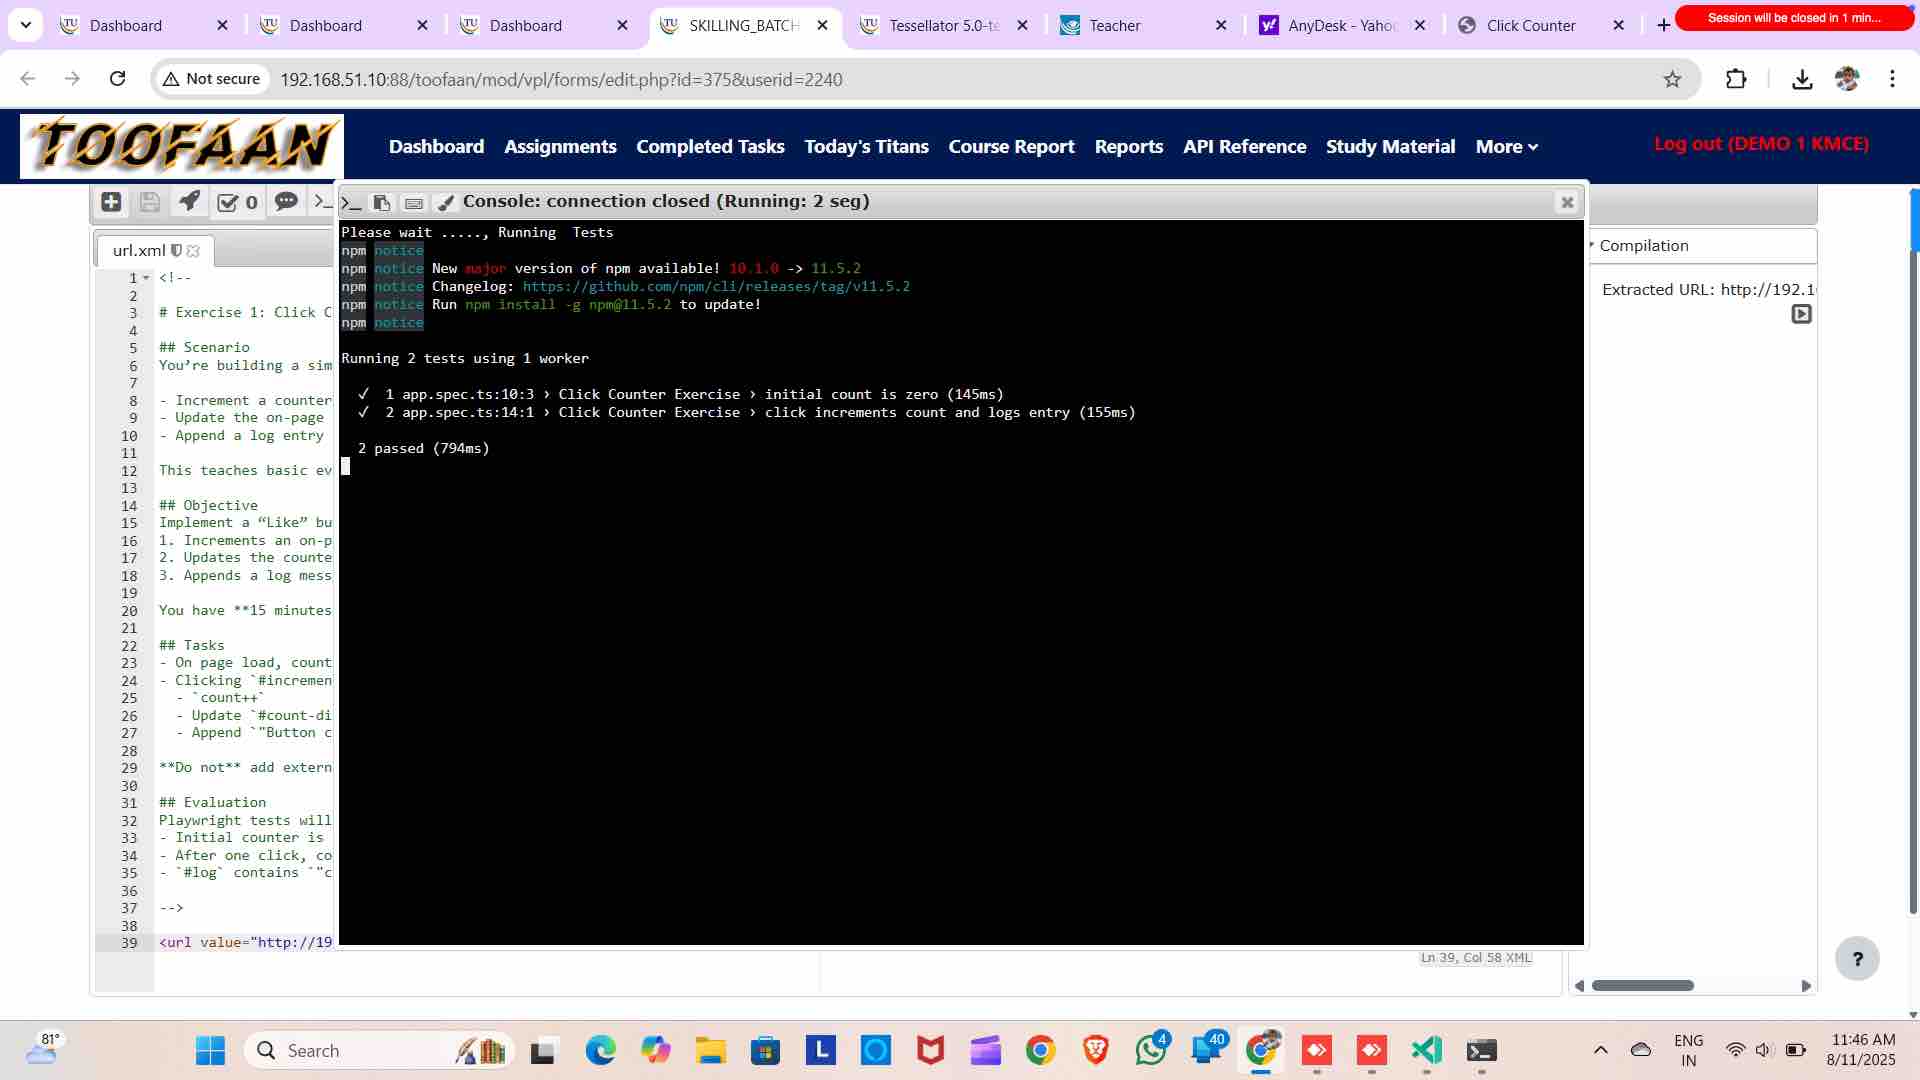Viewport: 1920px width, 1080px height.
Task: Click the console paste clipboard icon
Action: (382, 203)
